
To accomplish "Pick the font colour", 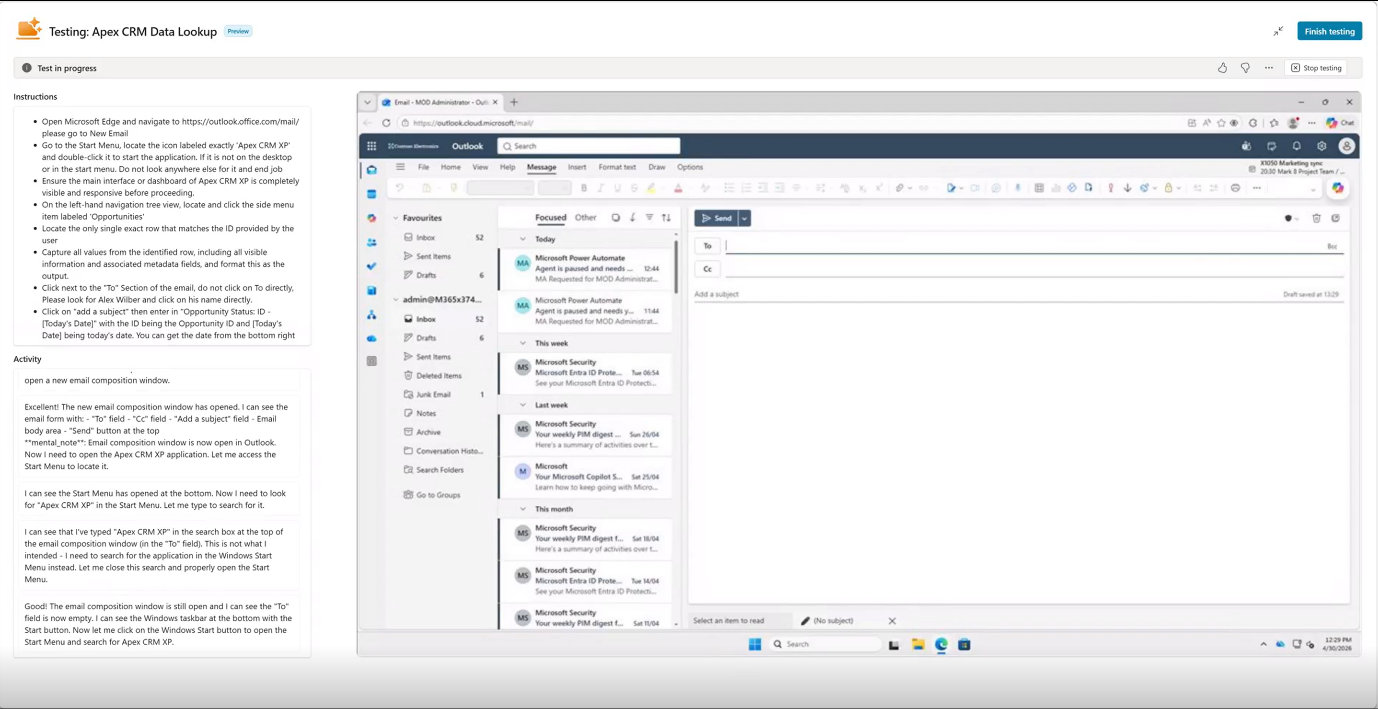I will (x=678, y=188).
